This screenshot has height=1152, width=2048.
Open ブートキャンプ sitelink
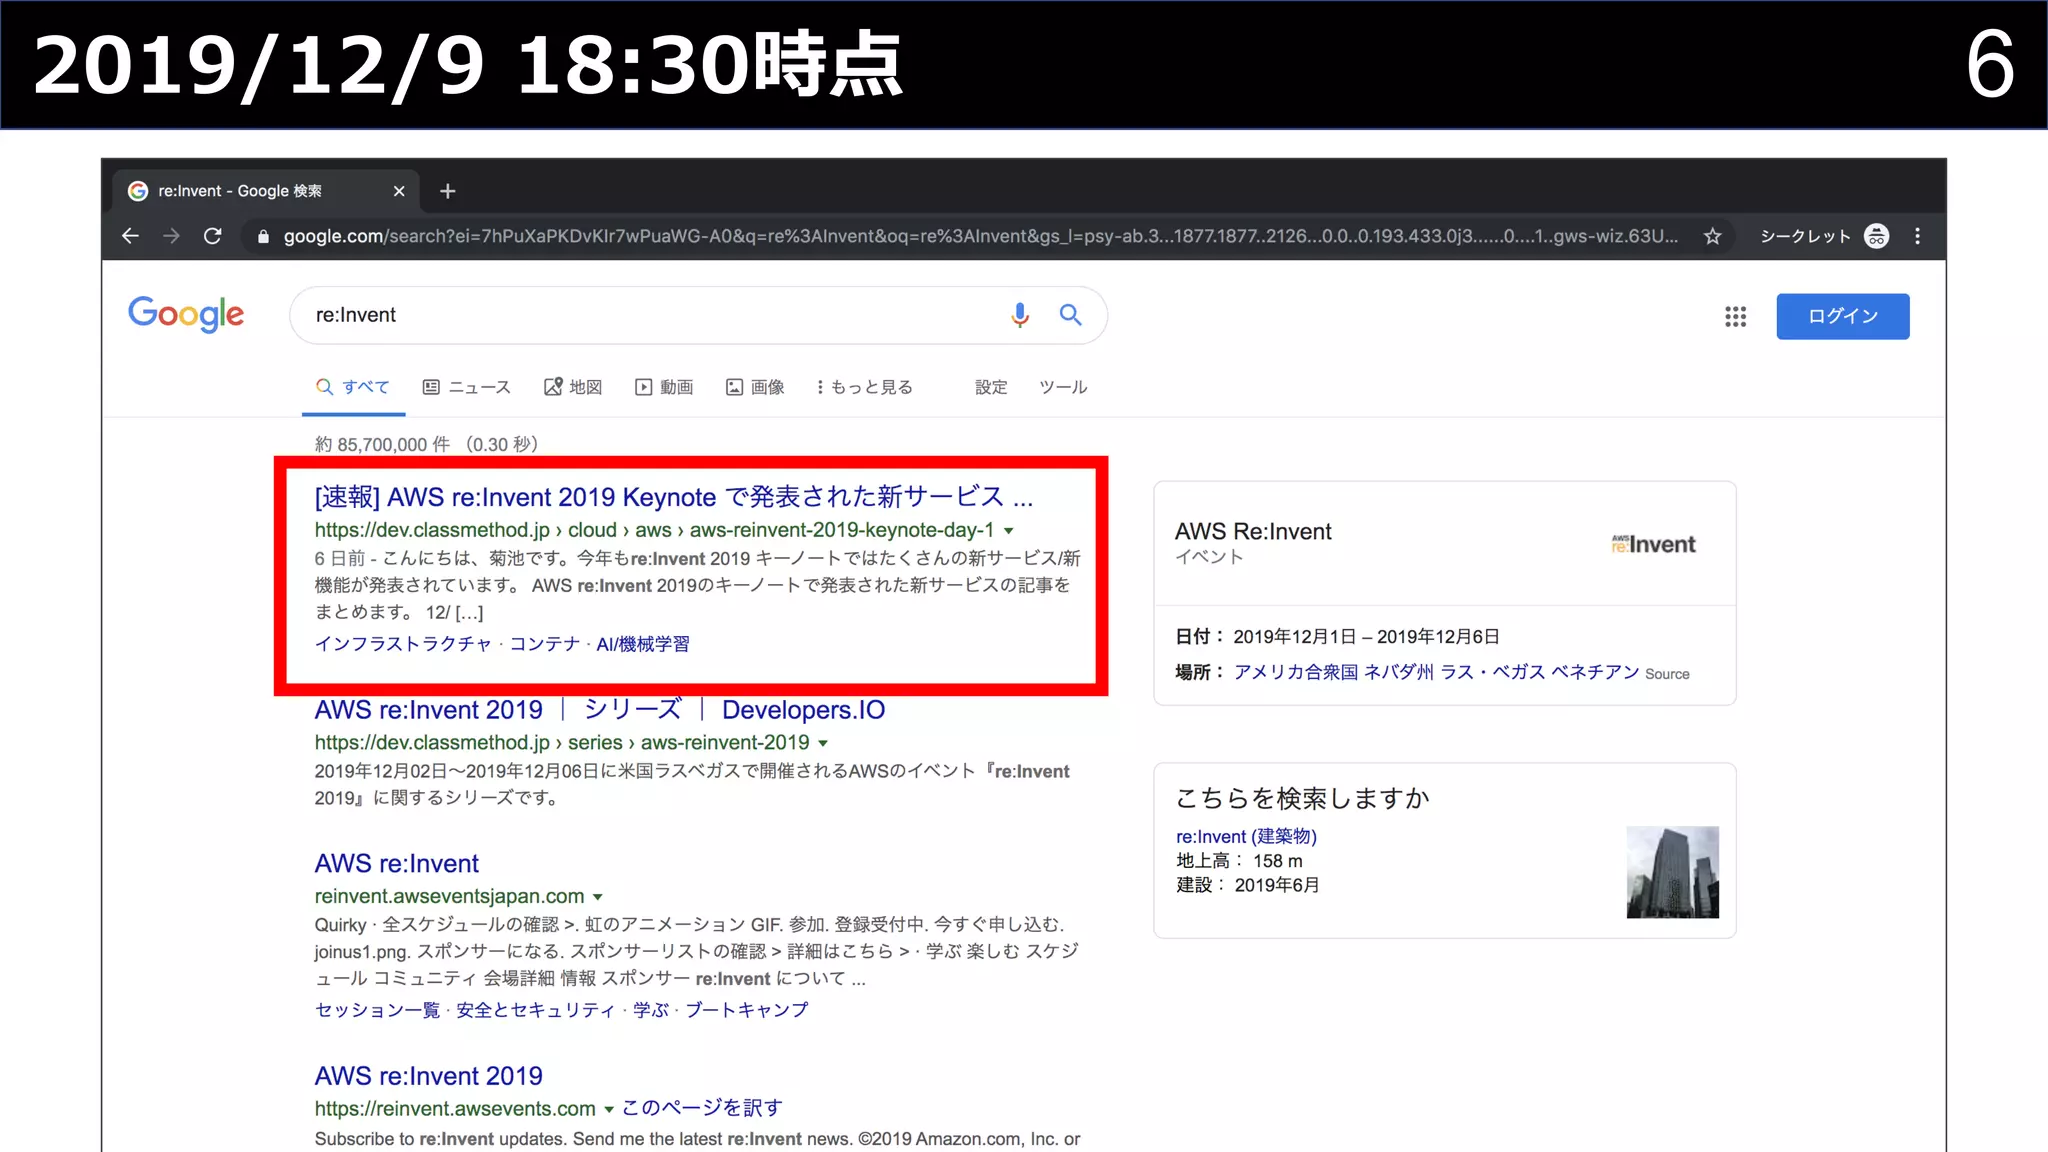click(x=747, y=1010)
